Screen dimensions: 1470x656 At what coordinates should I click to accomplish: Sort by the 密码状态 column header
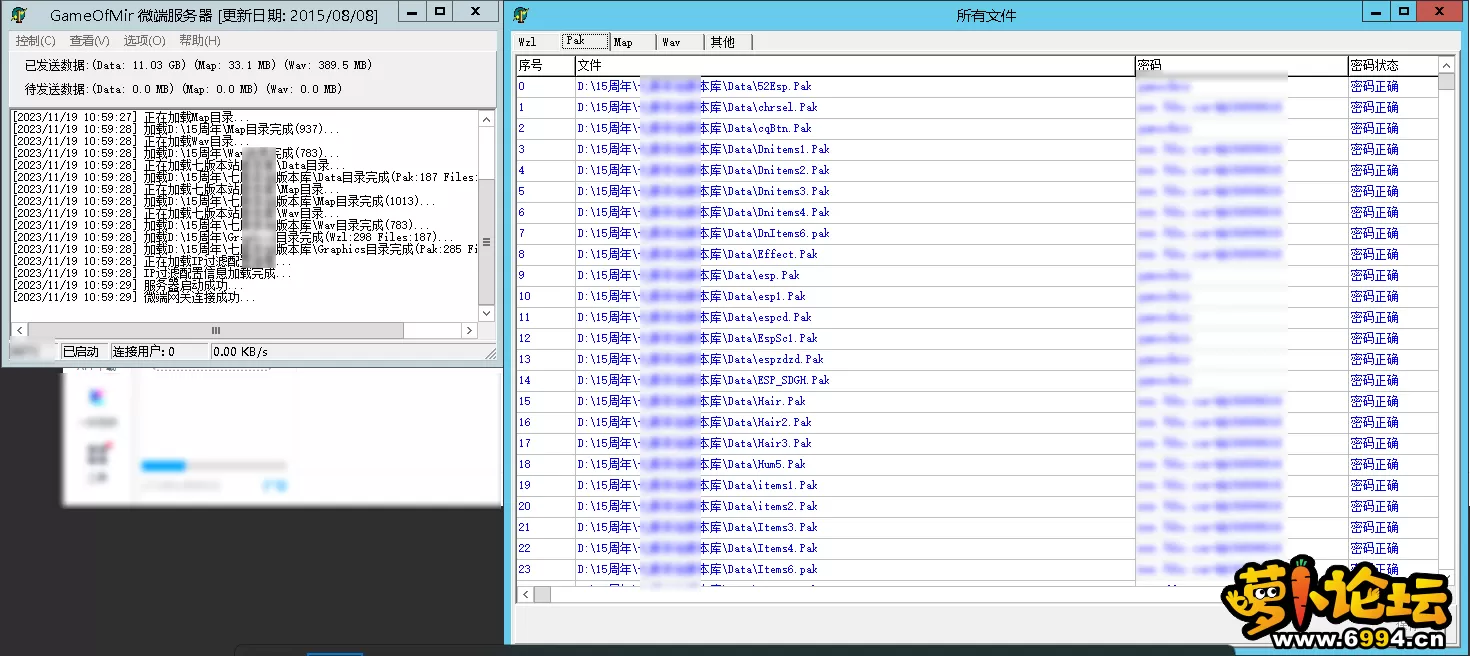pos(1392,65)
